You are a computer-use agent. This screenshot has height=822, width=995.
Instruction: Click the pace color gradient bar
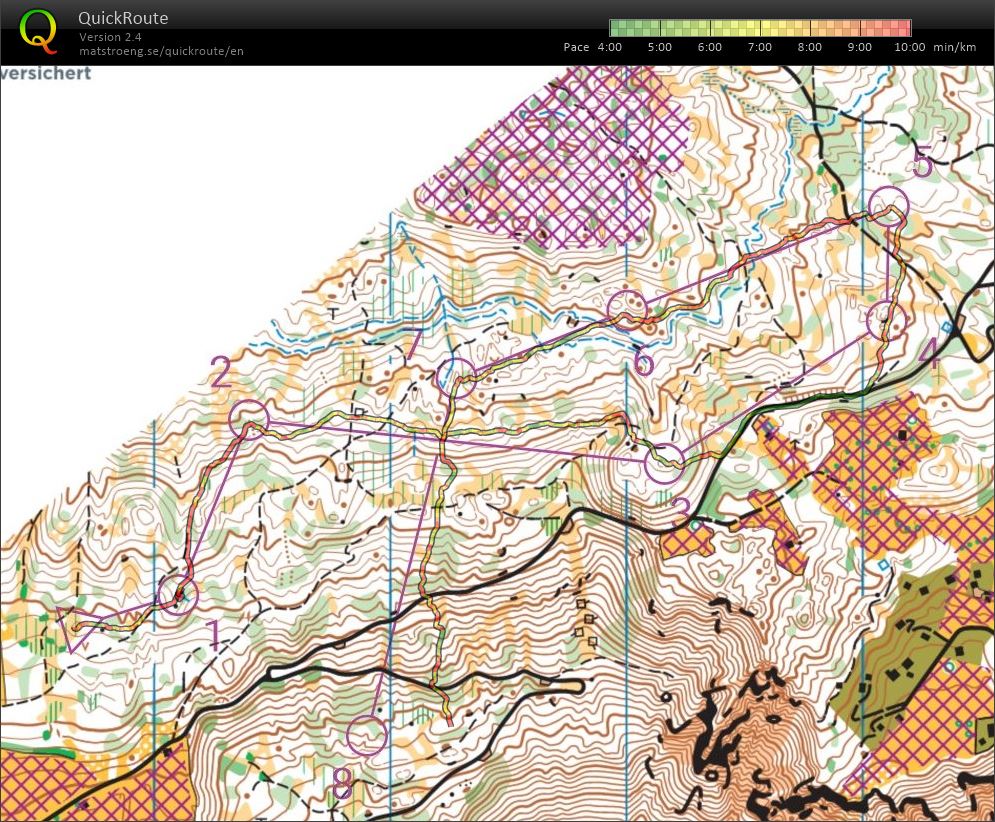(x=760, y=28)
